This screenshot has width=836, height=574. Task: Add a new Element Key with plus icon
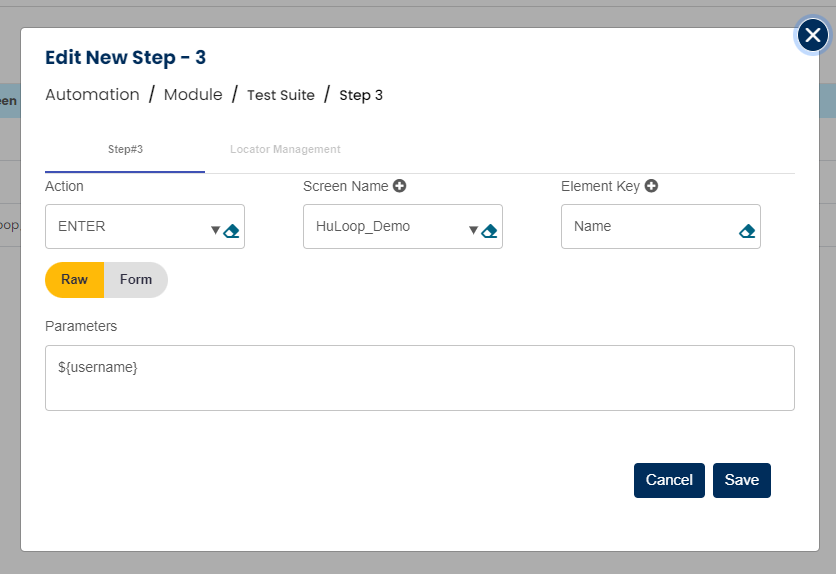pos(652,186)
